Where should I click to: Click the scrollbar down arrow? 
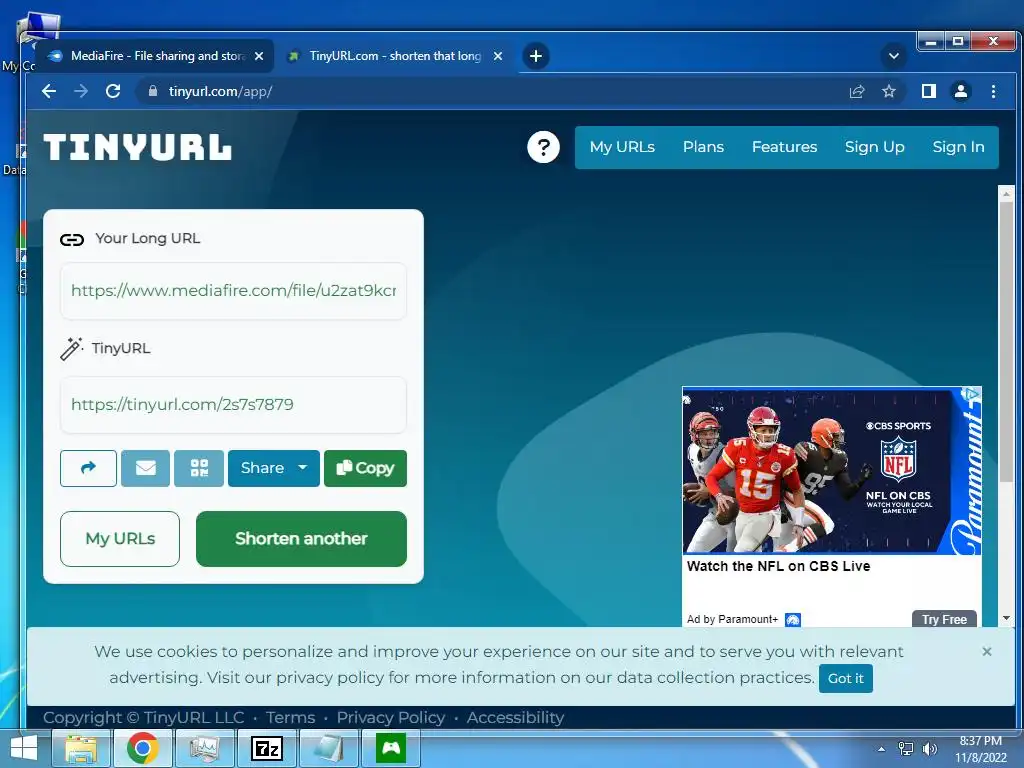[1006, 618]
